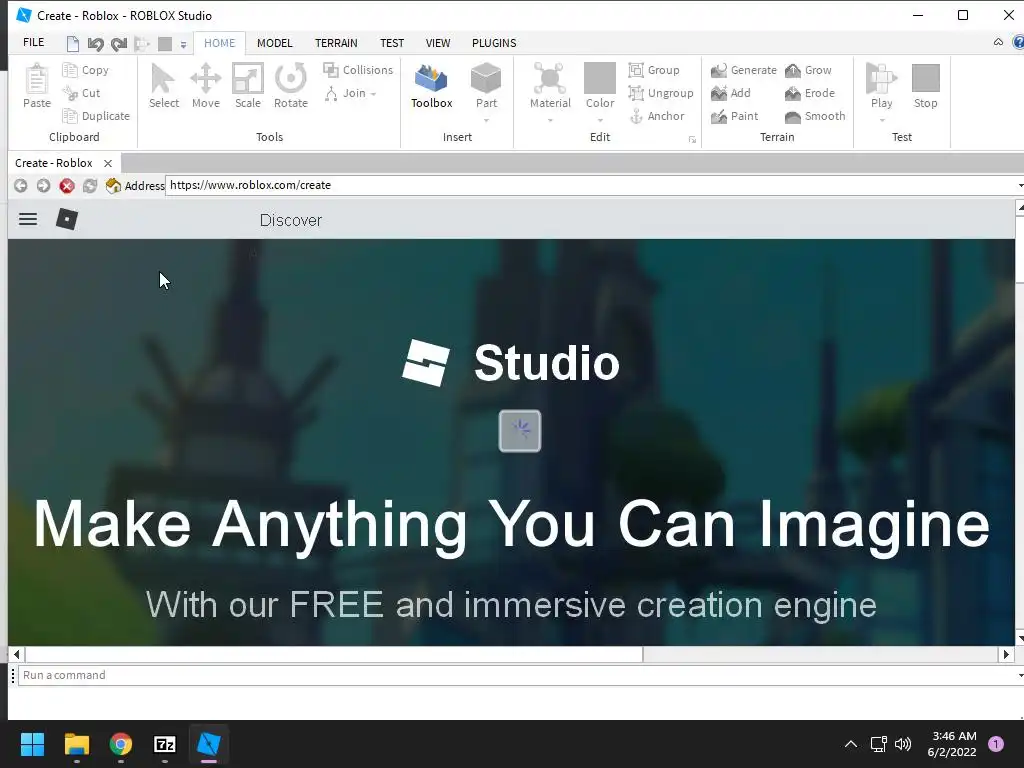This screenshot has height=768, width=1024.
Task: Open the Join dropdown
Action: point(351,93)
